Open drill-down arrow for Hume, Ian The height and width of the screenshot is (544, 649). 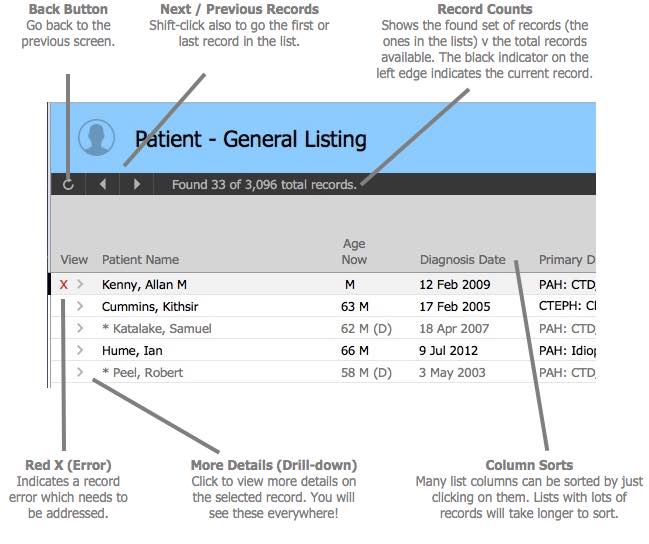(80, 351)
